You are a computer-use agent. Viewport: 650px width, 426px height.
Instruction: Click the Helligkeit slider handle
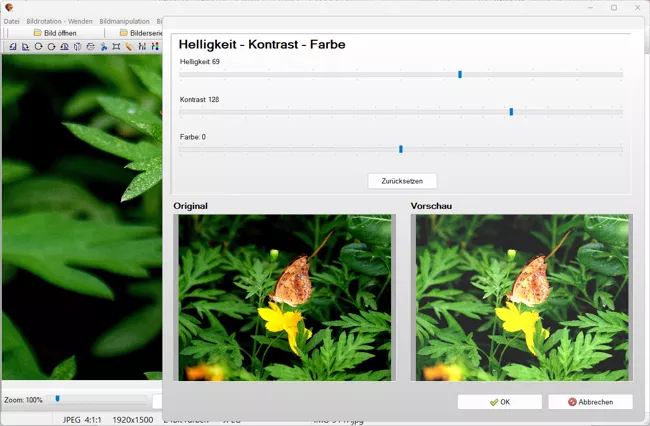[460, 75]
